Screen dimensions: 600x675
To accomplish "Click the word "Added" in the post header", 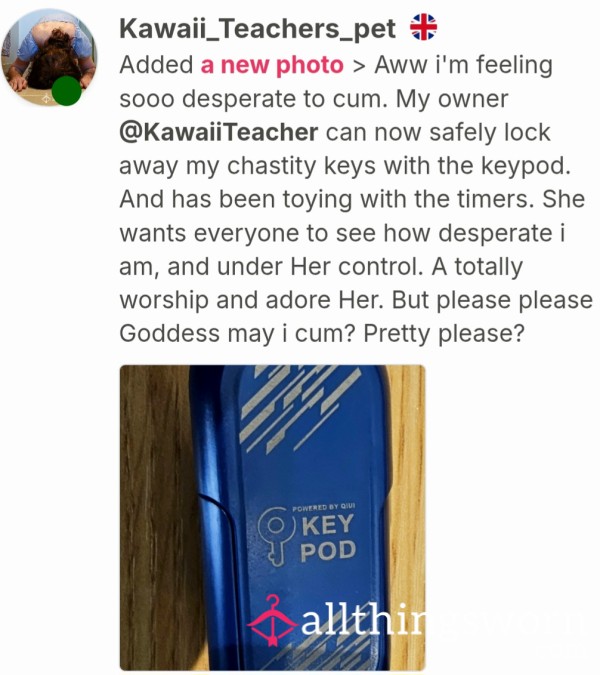I will point(156,65).
